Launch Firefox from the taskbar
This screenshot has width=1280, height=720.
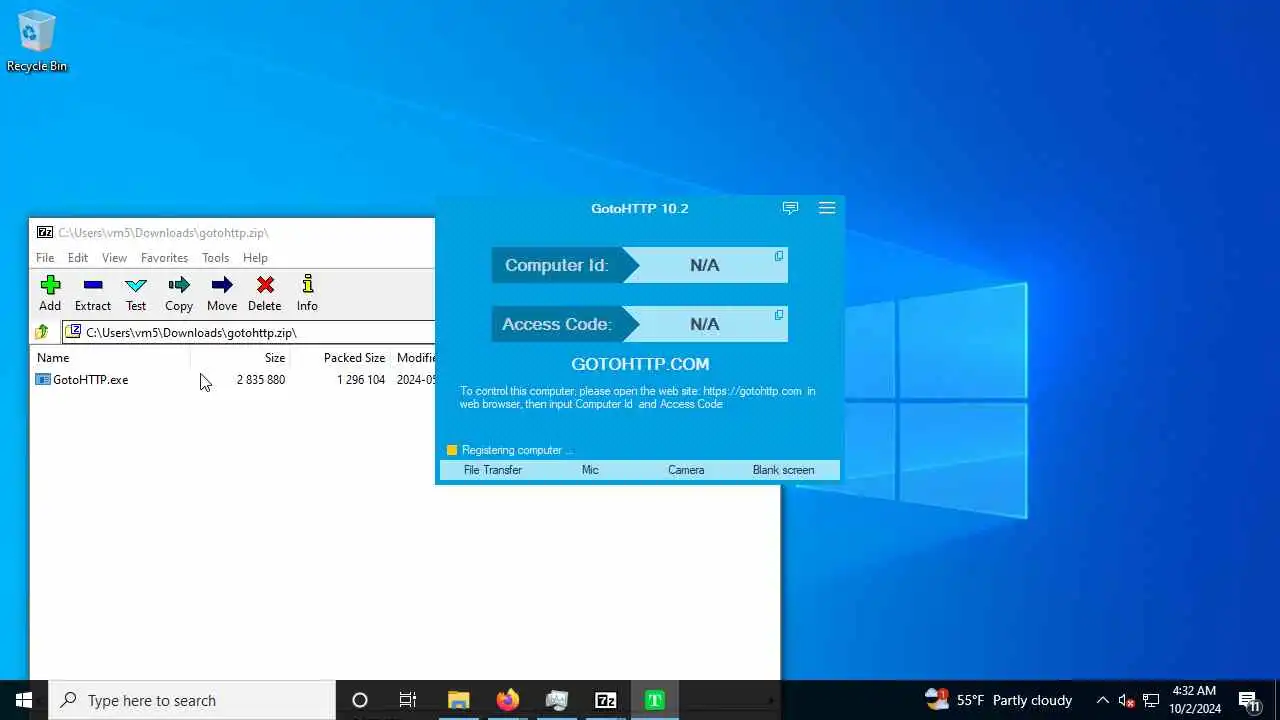coord(508,700)
